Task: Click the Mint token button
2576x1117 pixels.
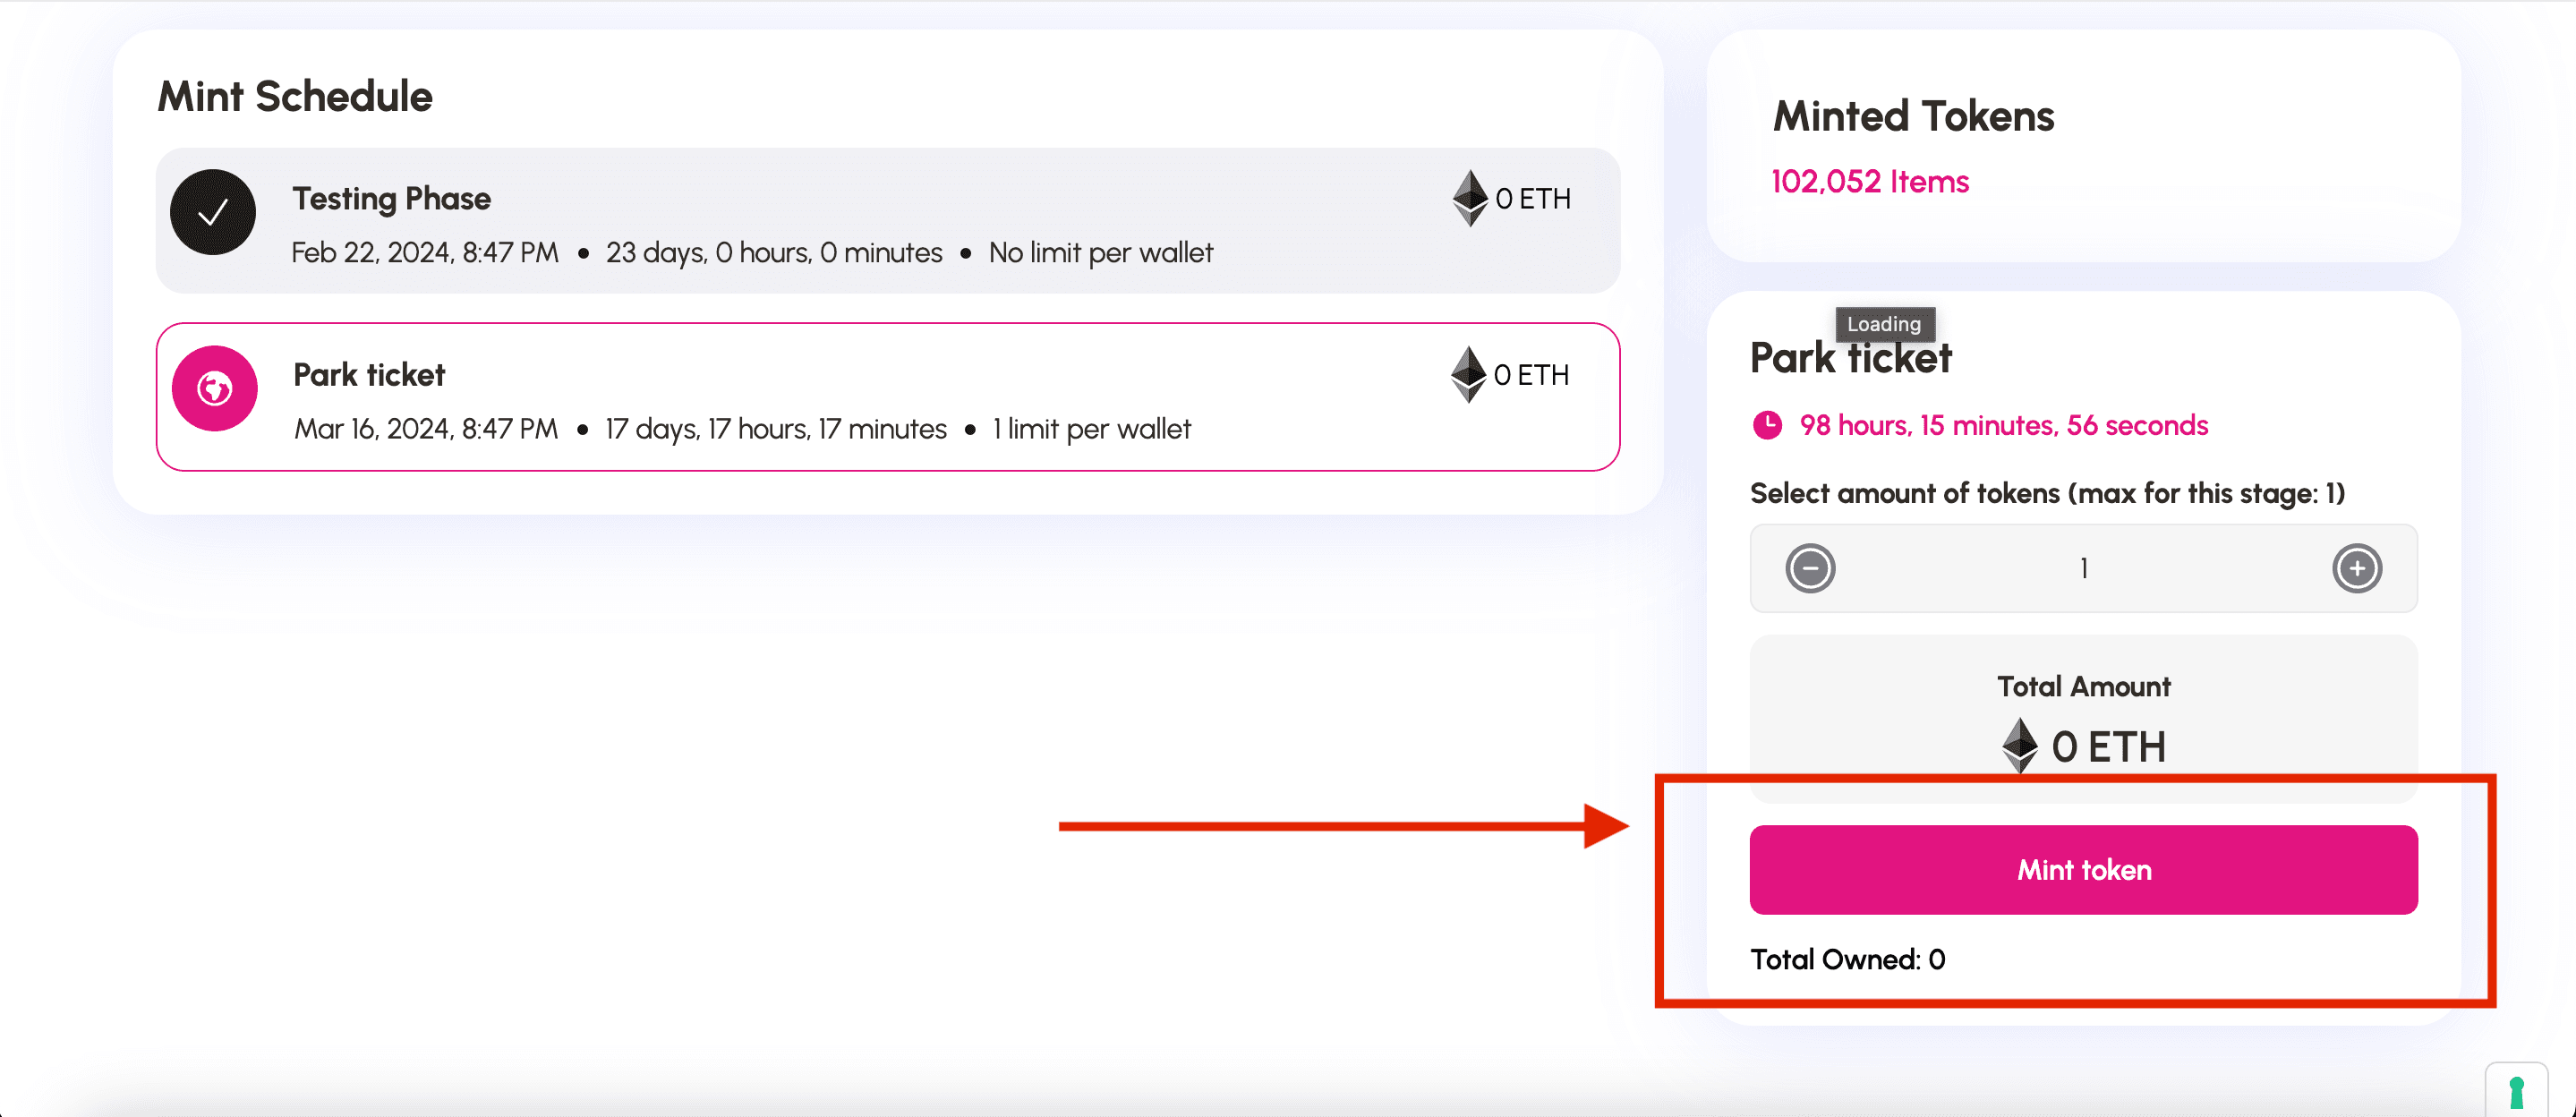Action: coord(2083,869)
